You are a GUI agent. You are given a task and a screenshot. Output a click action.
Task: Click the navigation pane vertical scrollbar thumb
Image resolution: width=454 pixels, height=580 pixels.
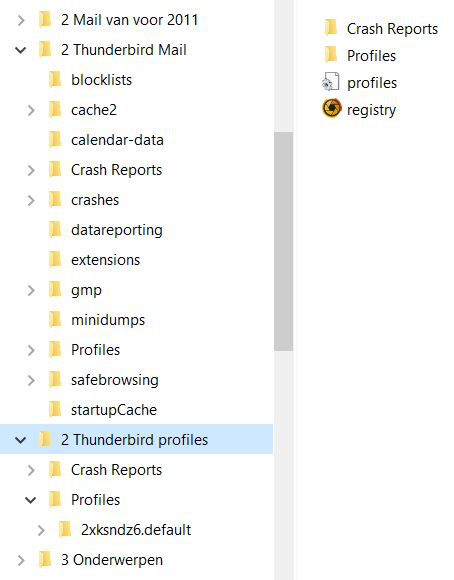click(283, 241)
